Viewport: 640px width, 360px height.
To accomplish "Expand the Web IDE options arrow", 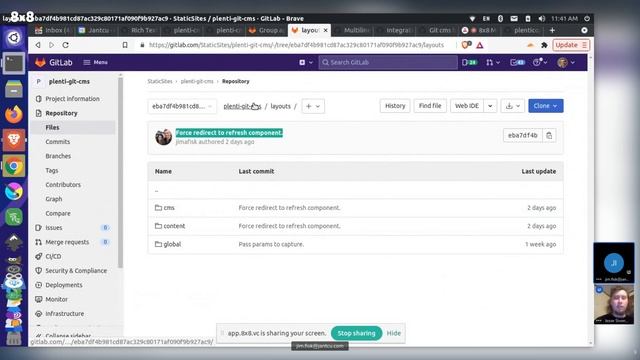I will pos(490,106).
